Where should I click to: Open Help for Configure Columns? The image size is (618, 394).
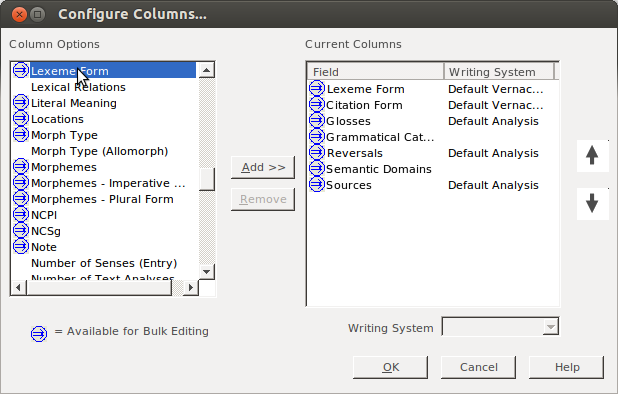tap(566, 367)
